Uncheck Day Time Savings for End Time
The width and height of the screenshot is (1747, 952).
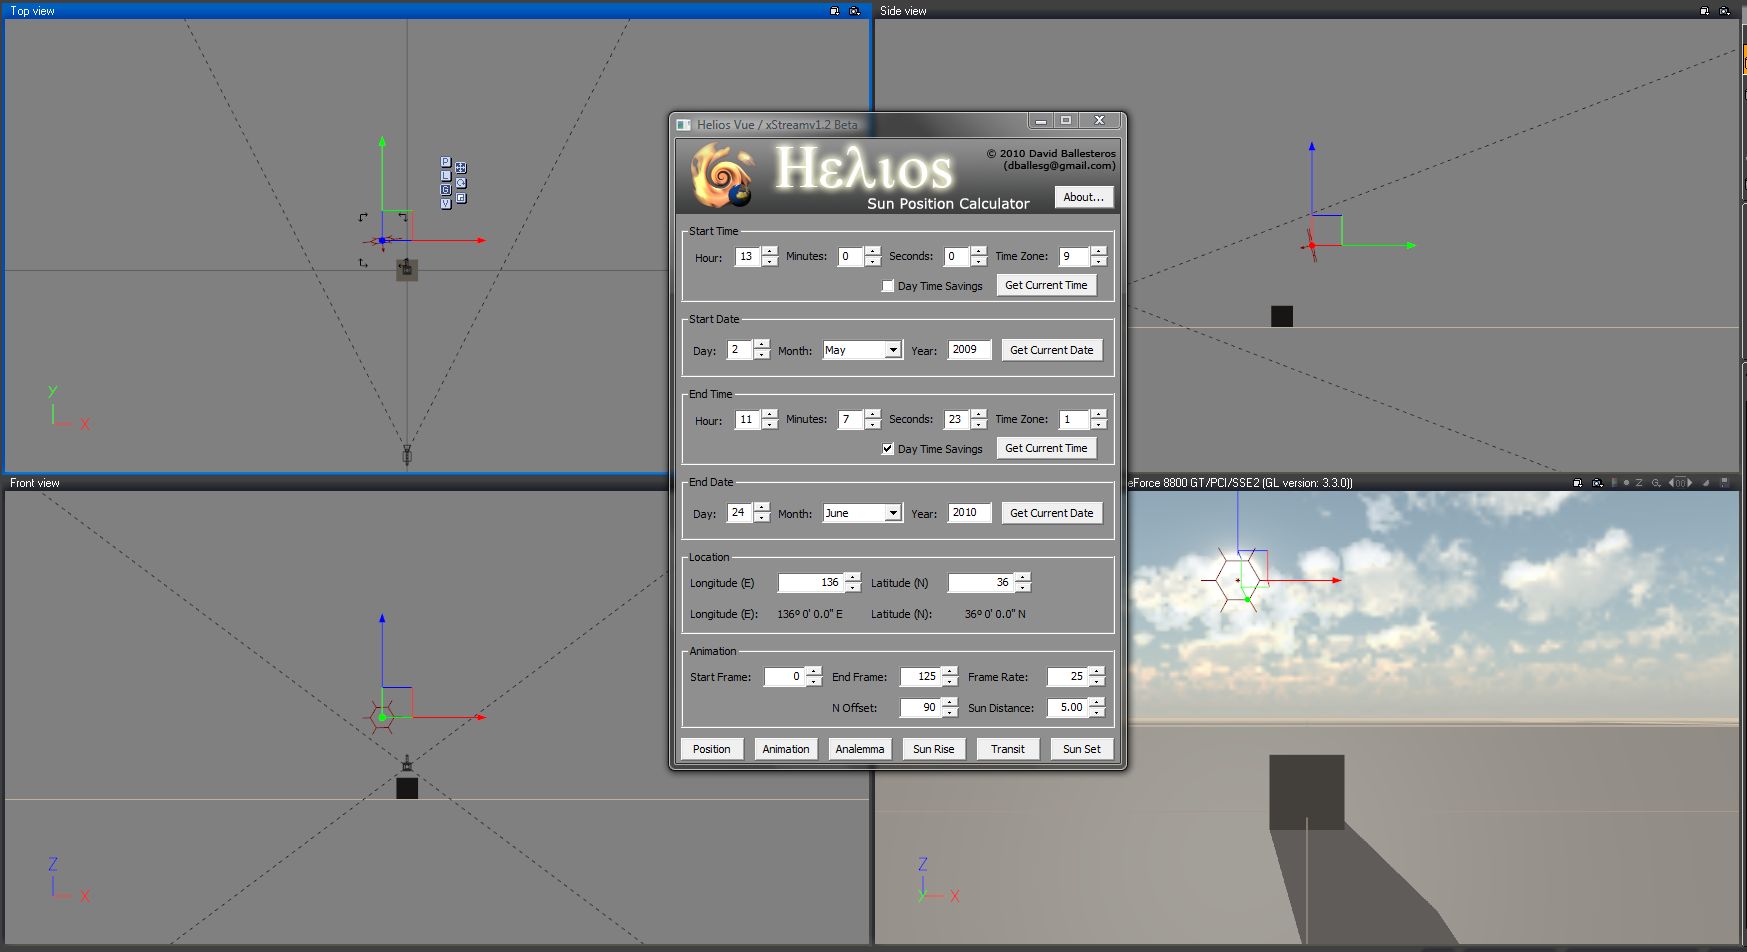(x=888, y=449)
